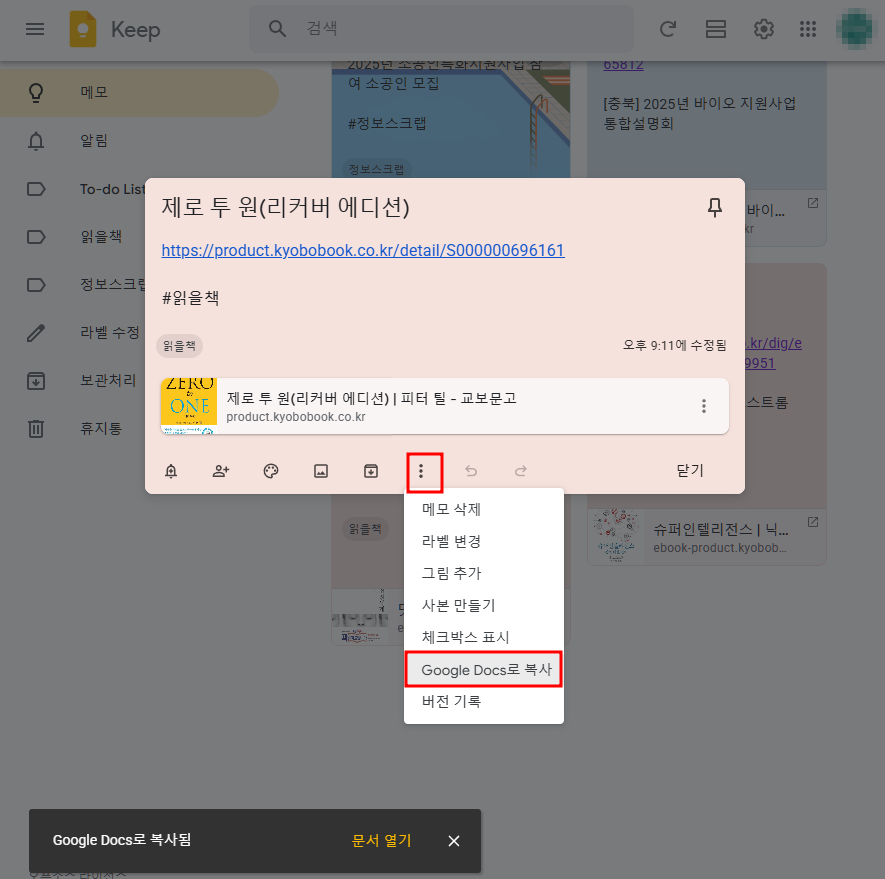Click the 읽을책 label chip in note
885x879 pixels.
179,346
